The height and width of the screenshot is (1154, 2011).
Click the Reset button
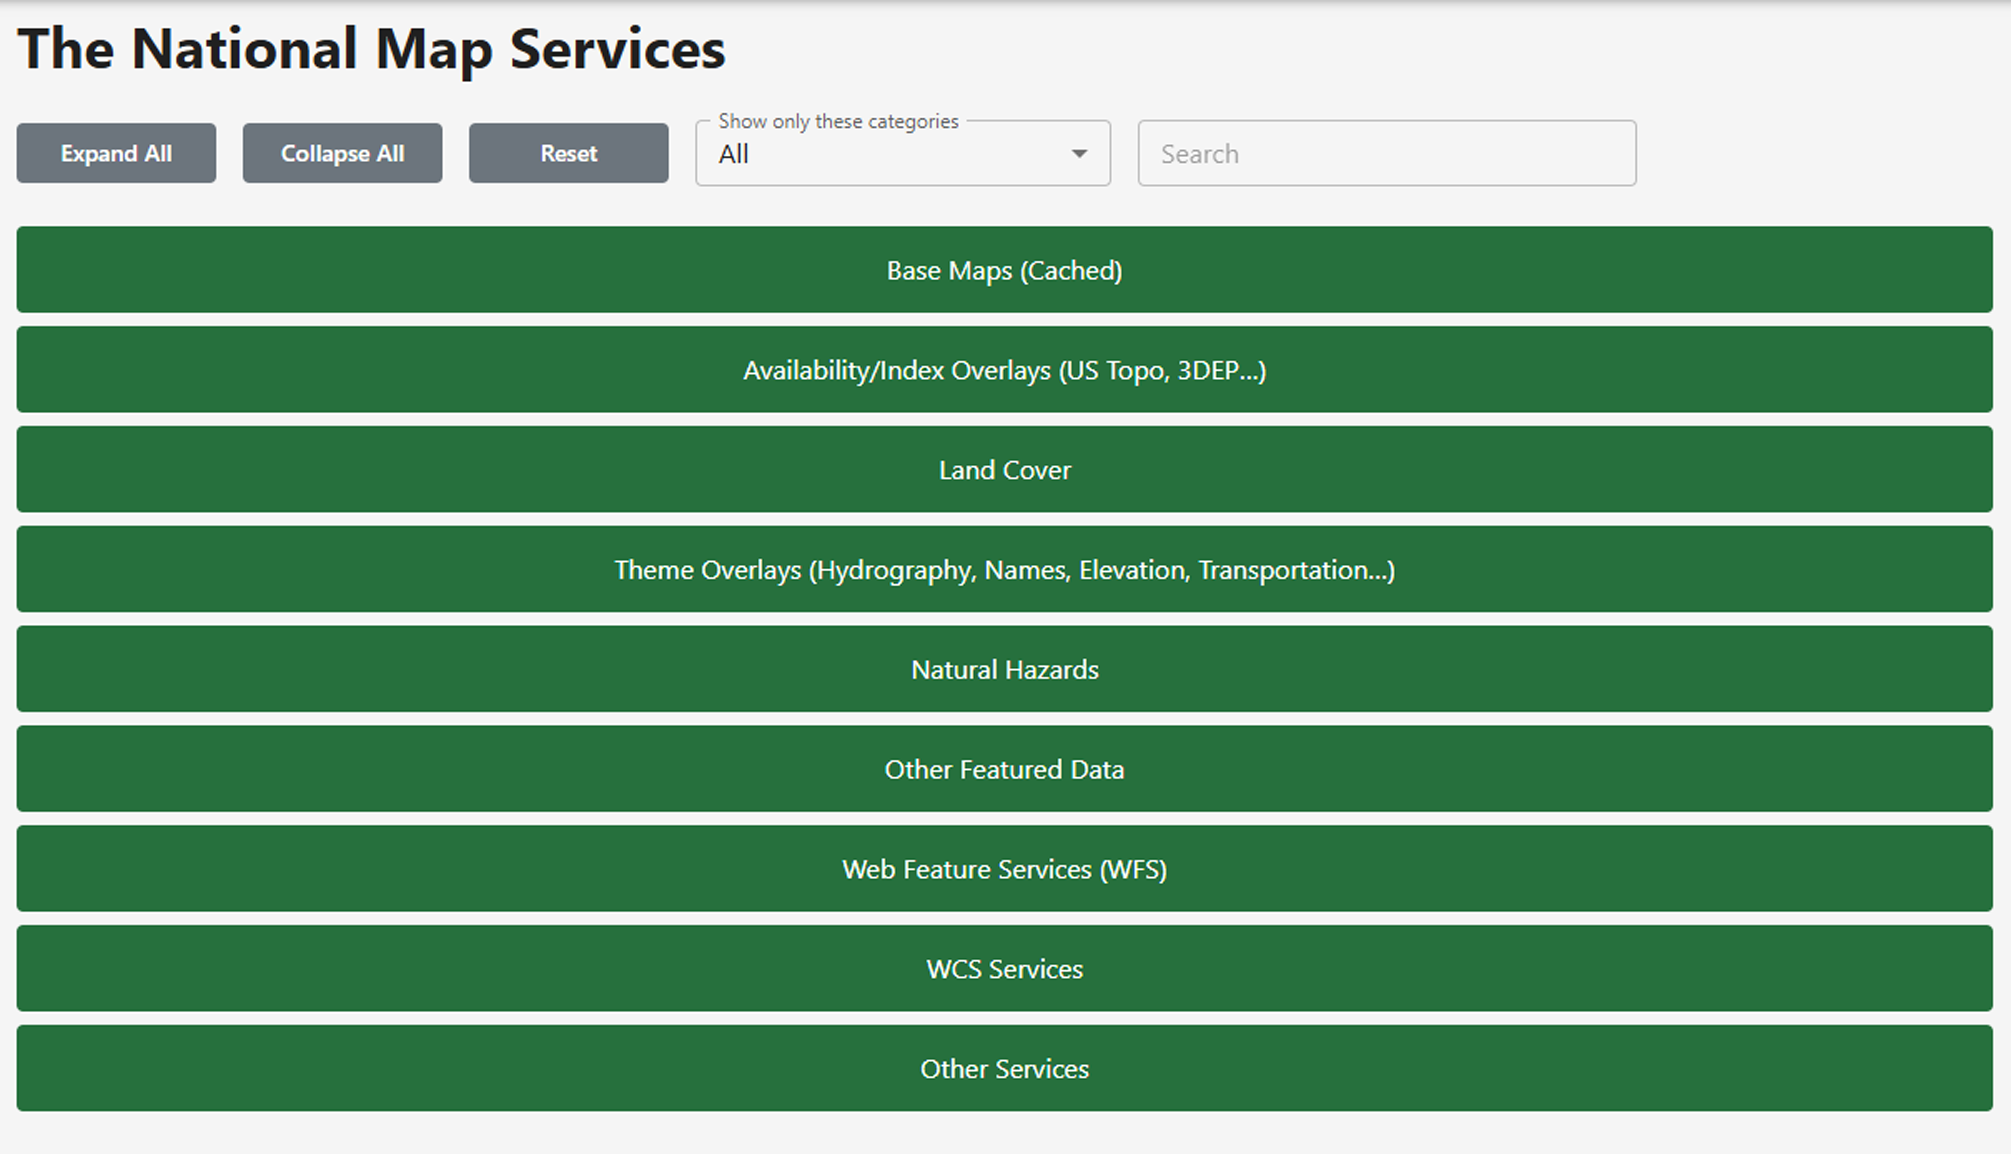568,153
